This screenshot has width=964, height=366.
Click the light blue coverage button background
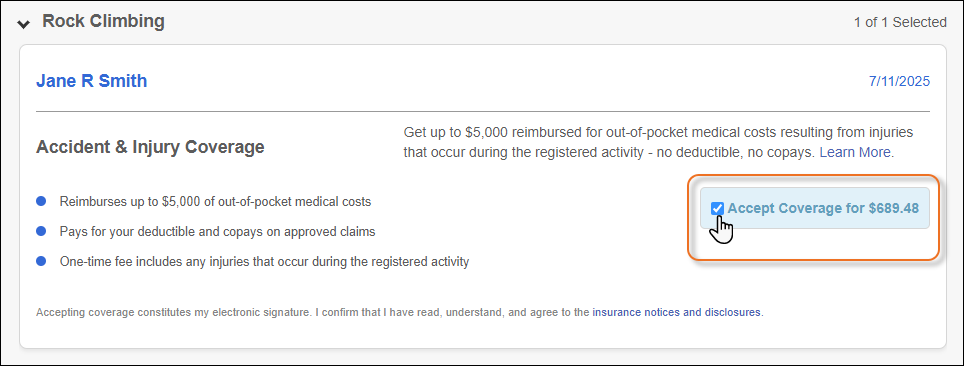(815, 208)
